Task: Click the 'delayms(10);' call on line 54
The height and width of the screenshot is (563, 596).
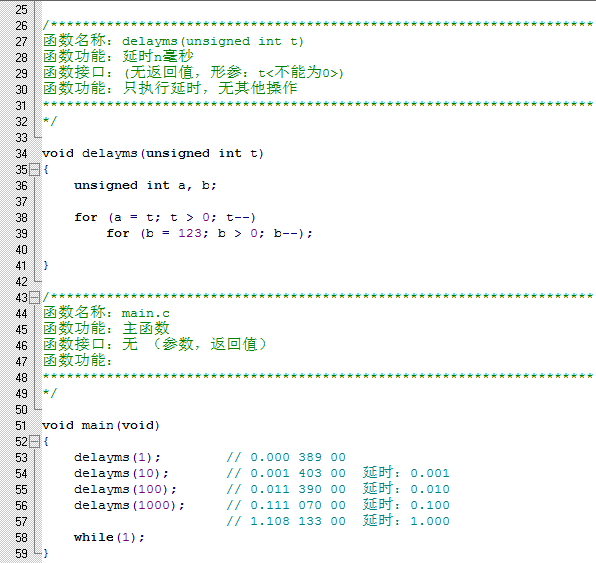Action: (122, 473)
